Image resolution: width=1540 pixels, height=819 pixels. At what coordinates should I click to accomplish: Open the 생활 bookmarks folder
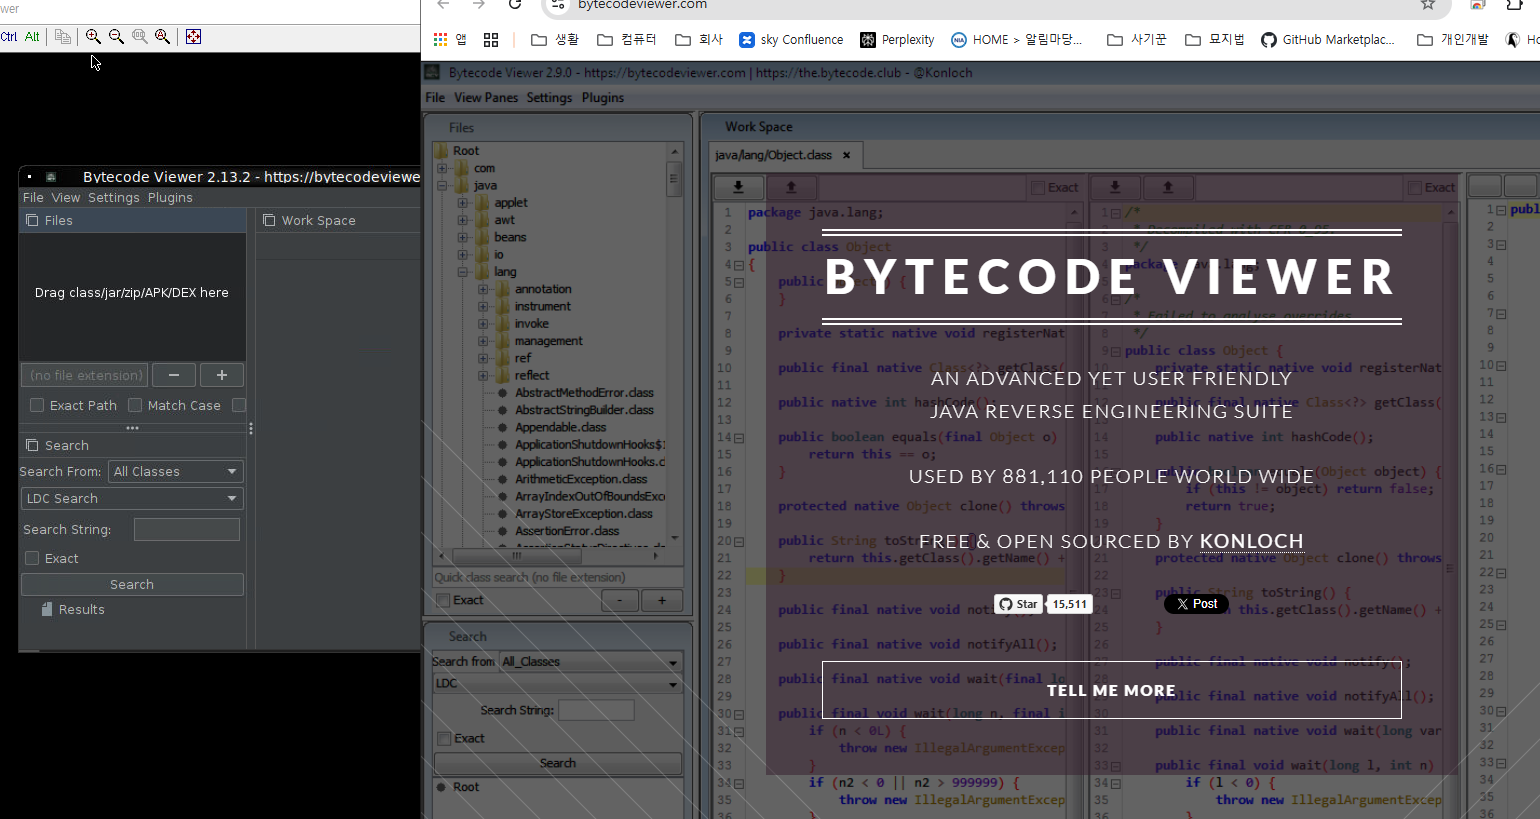(555, 40)
